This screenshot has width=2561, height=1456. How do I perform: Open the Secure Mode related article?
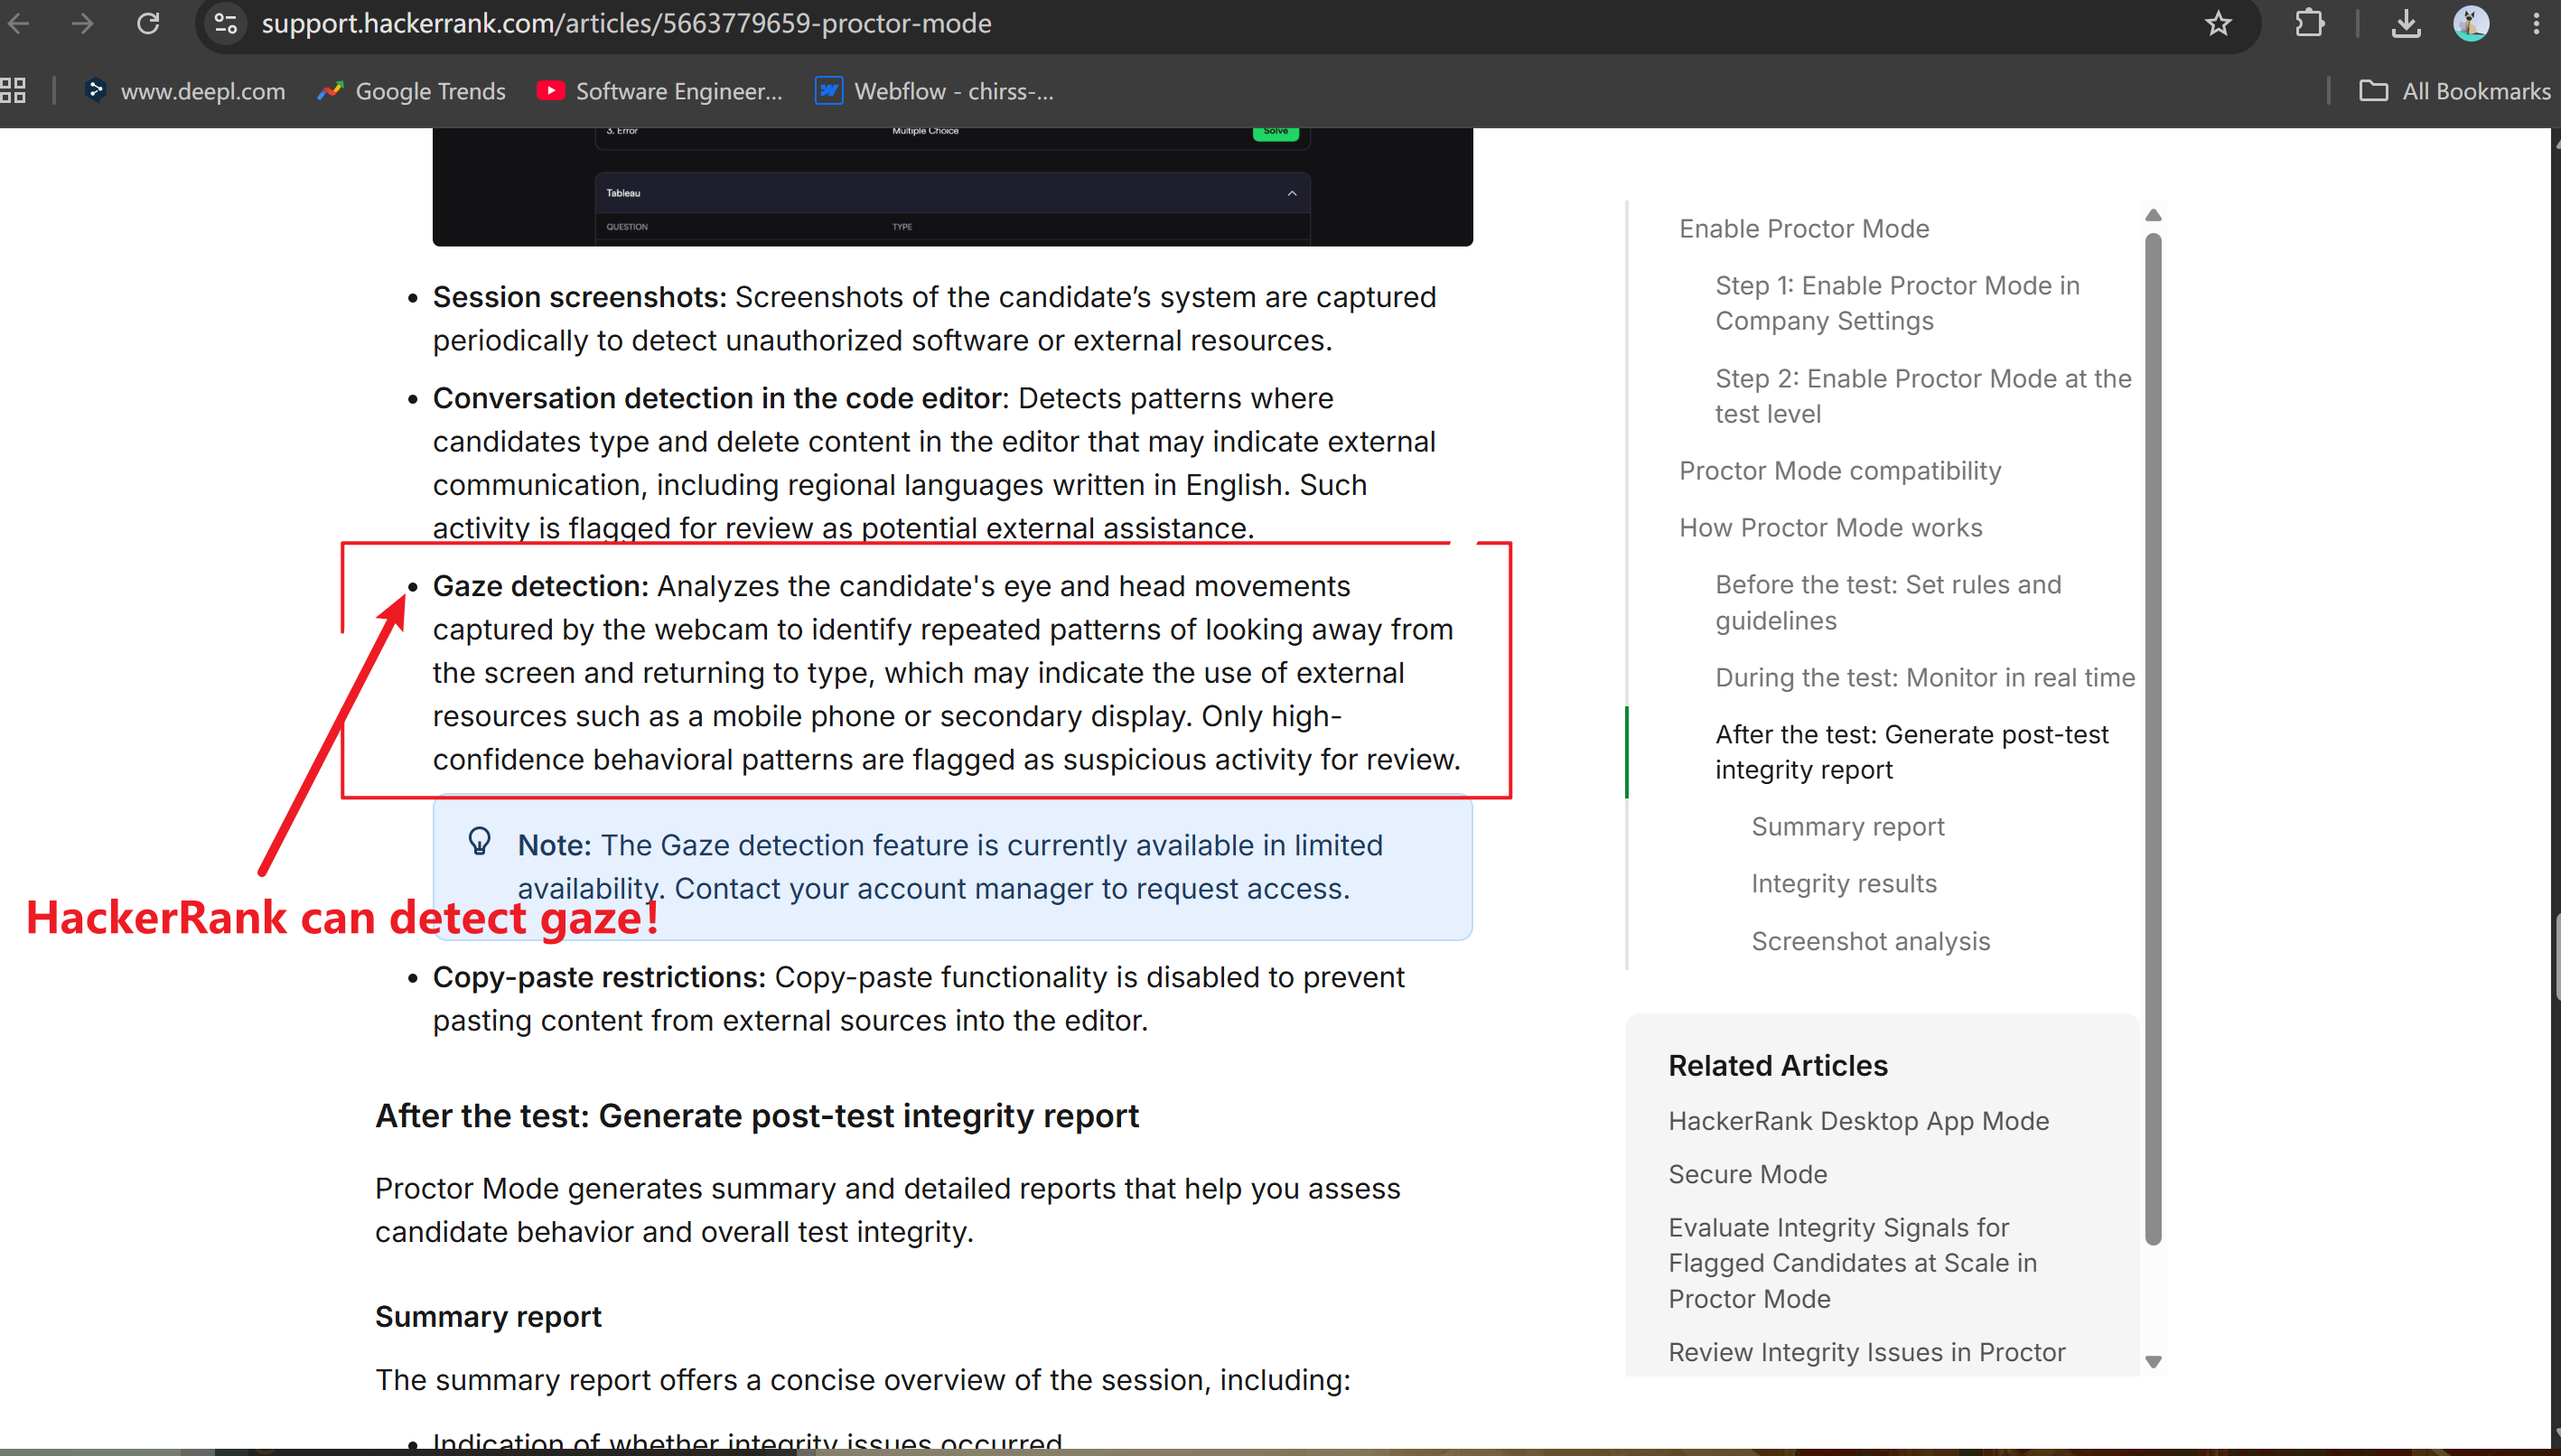click(x=1747, y=1174)
